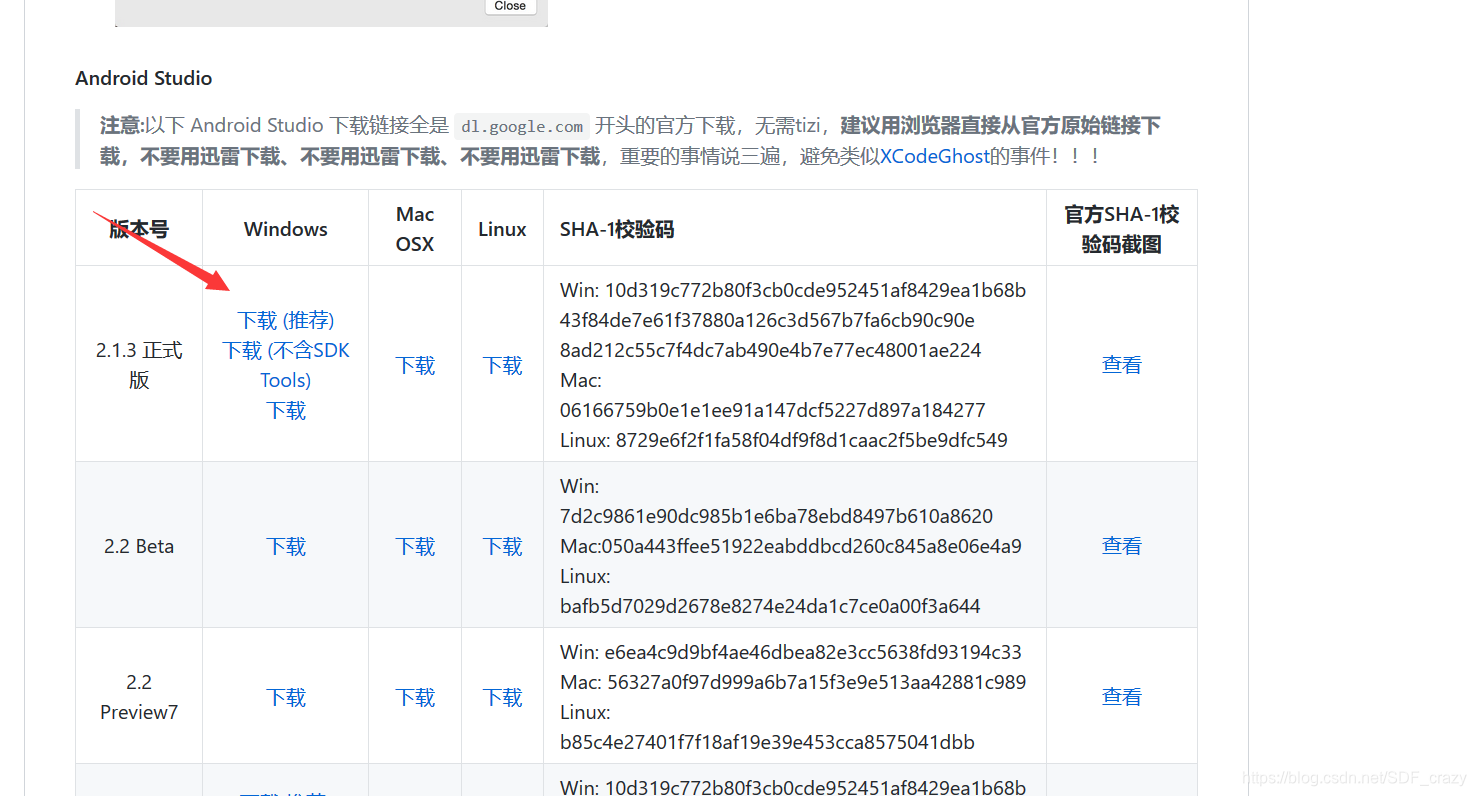Select Win hash 7d2c9861e90dc985 in 2.2 Beta
This screenshot has height=796, width=1476.
[x=776, y=516]
